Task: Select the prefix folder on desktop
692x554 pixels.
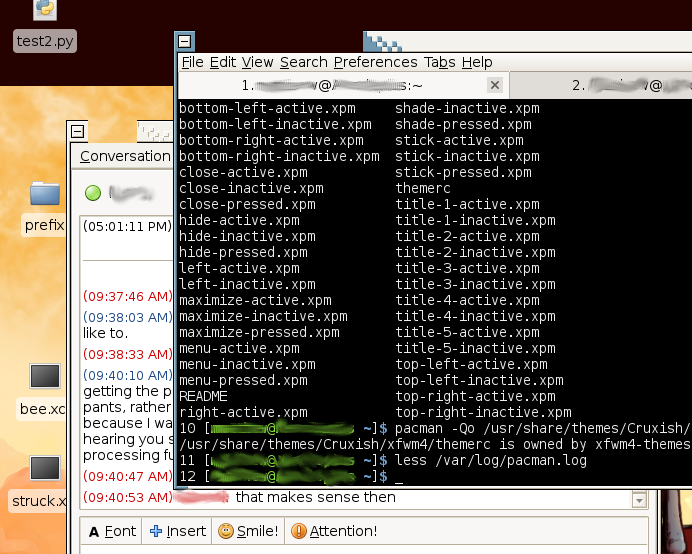Action: (x=45, y=194)
